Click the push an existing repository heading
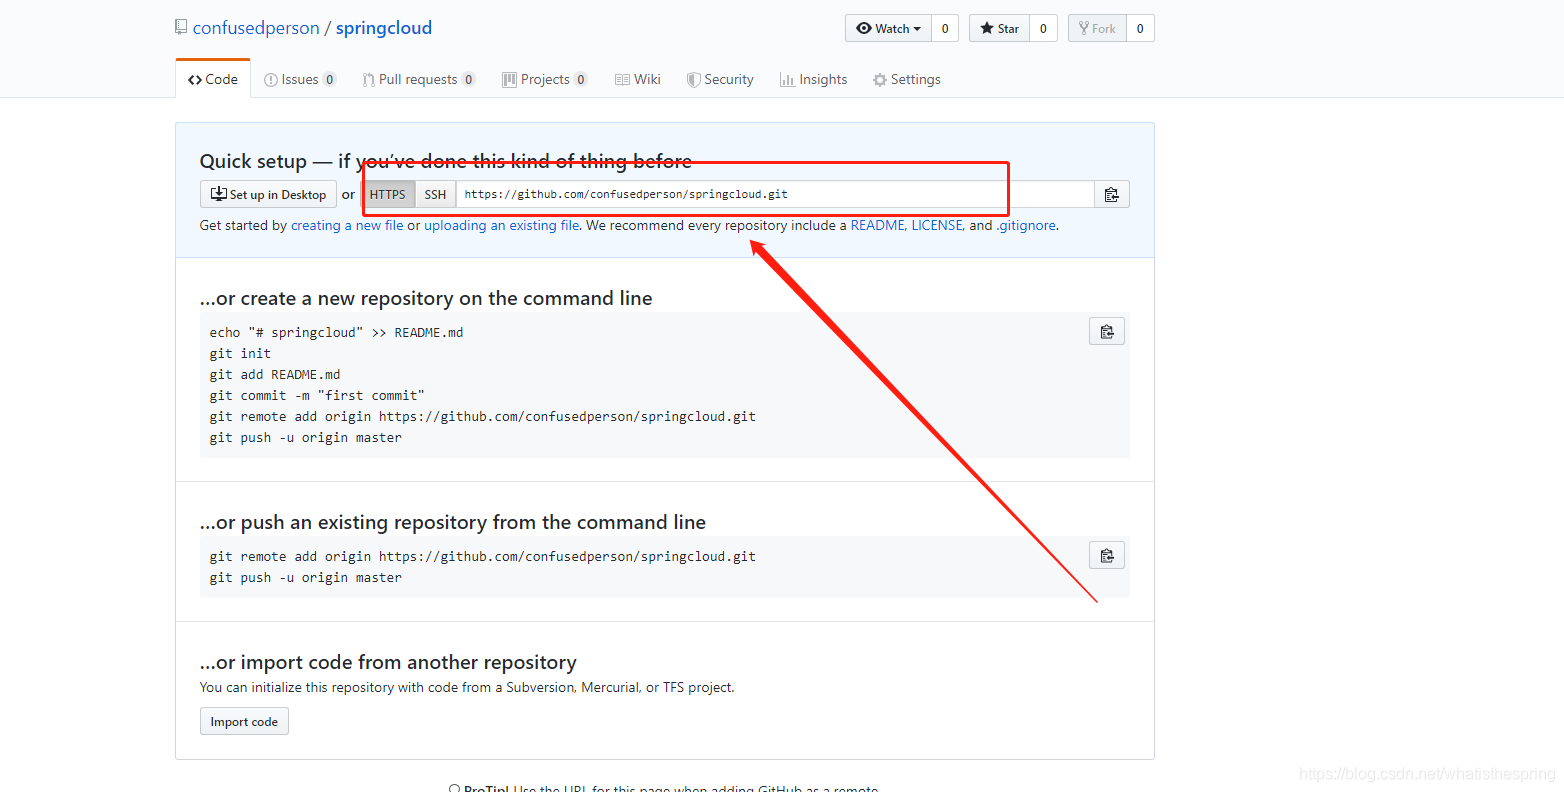1564x792 pixels. pyautogui.click(x=453, y=522)
